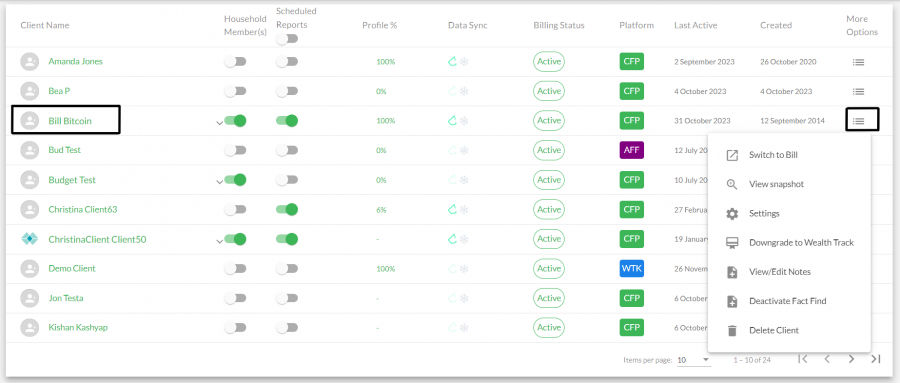The width and height of the screenshot is (900, 383).
Task: Go to the first page of clients
Action: (803, 359)
